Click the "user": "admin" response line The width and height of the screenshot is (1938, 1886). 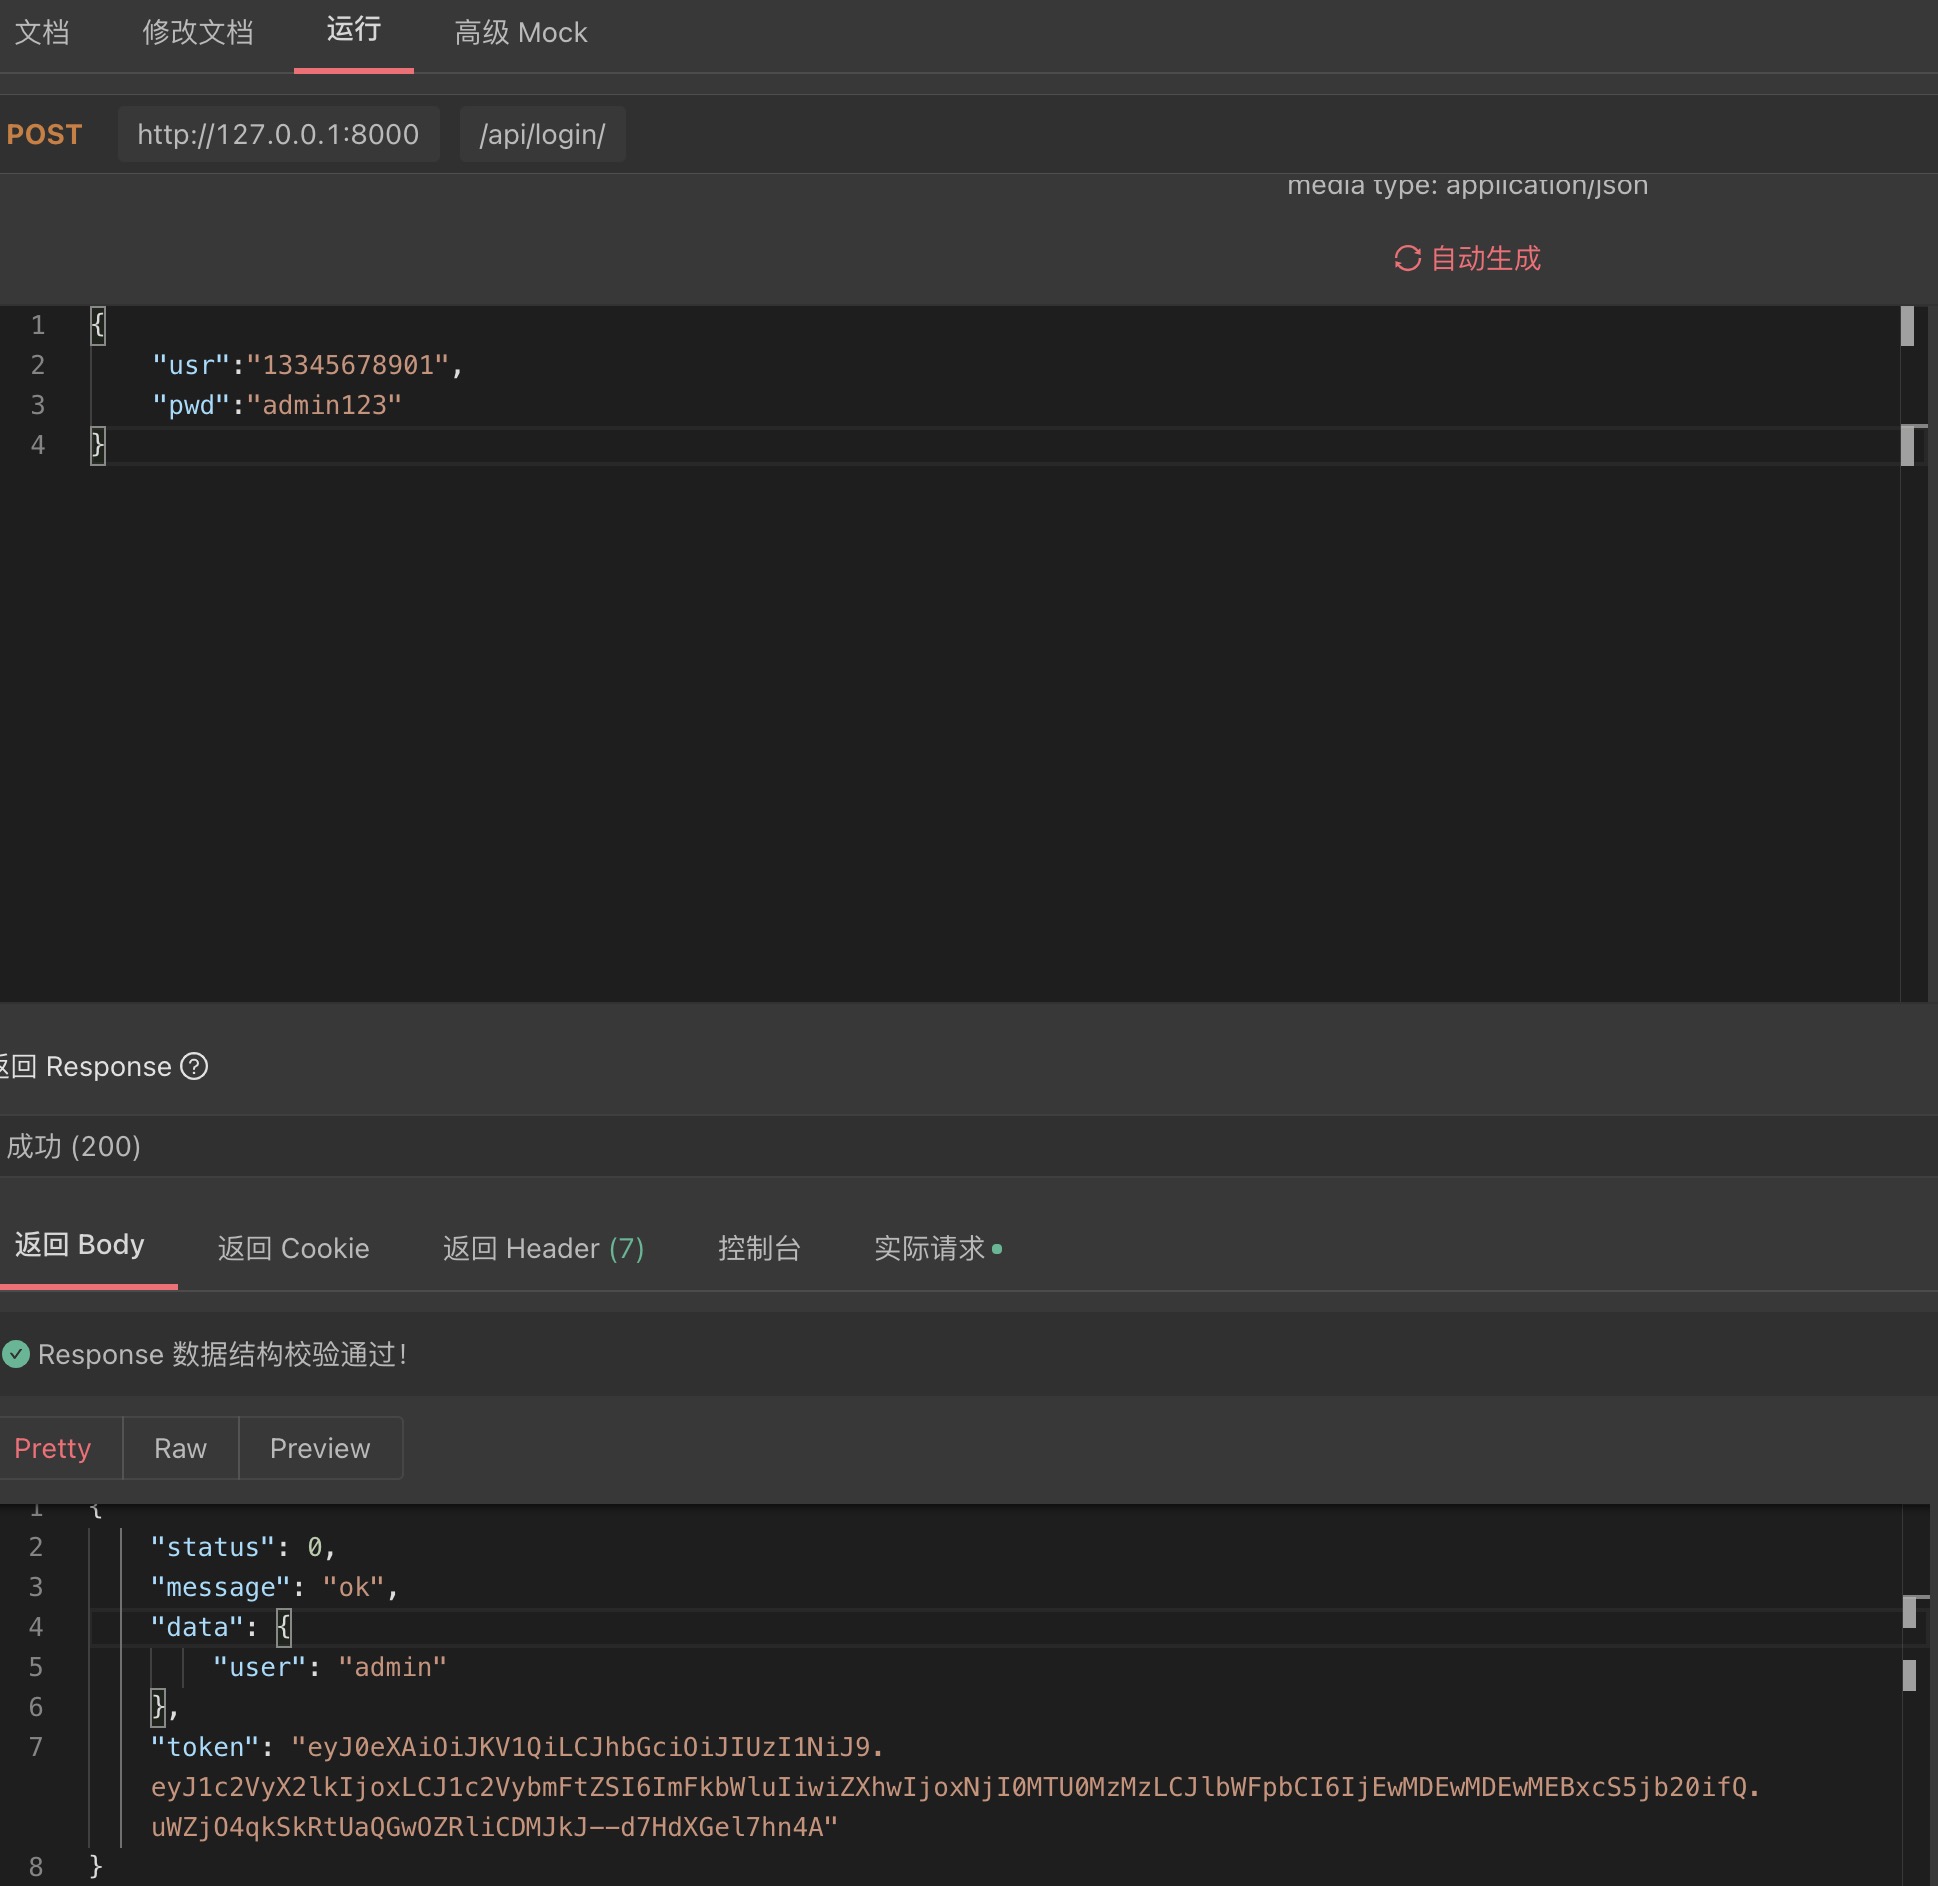(x=330, y=1667)
